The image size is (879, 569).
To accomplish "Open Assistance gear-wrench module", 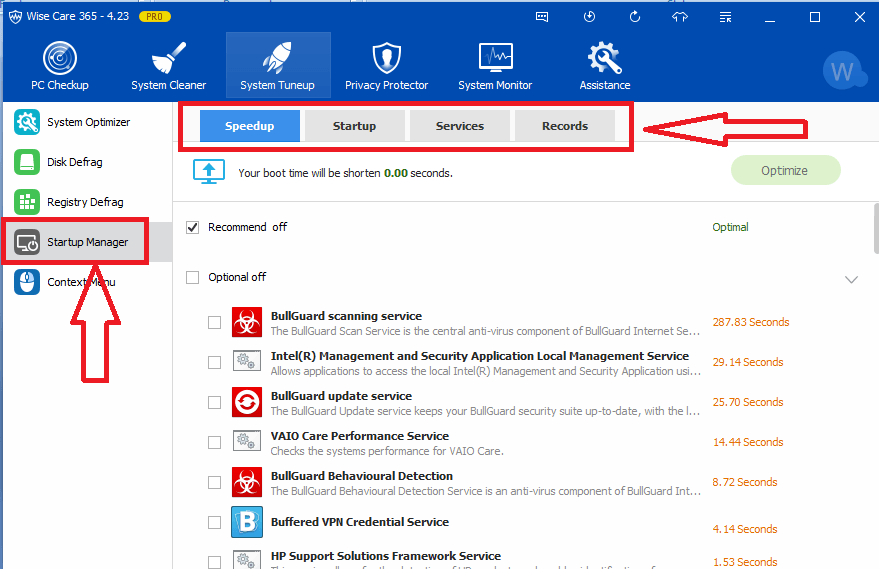I will click(x=604, y=66).
